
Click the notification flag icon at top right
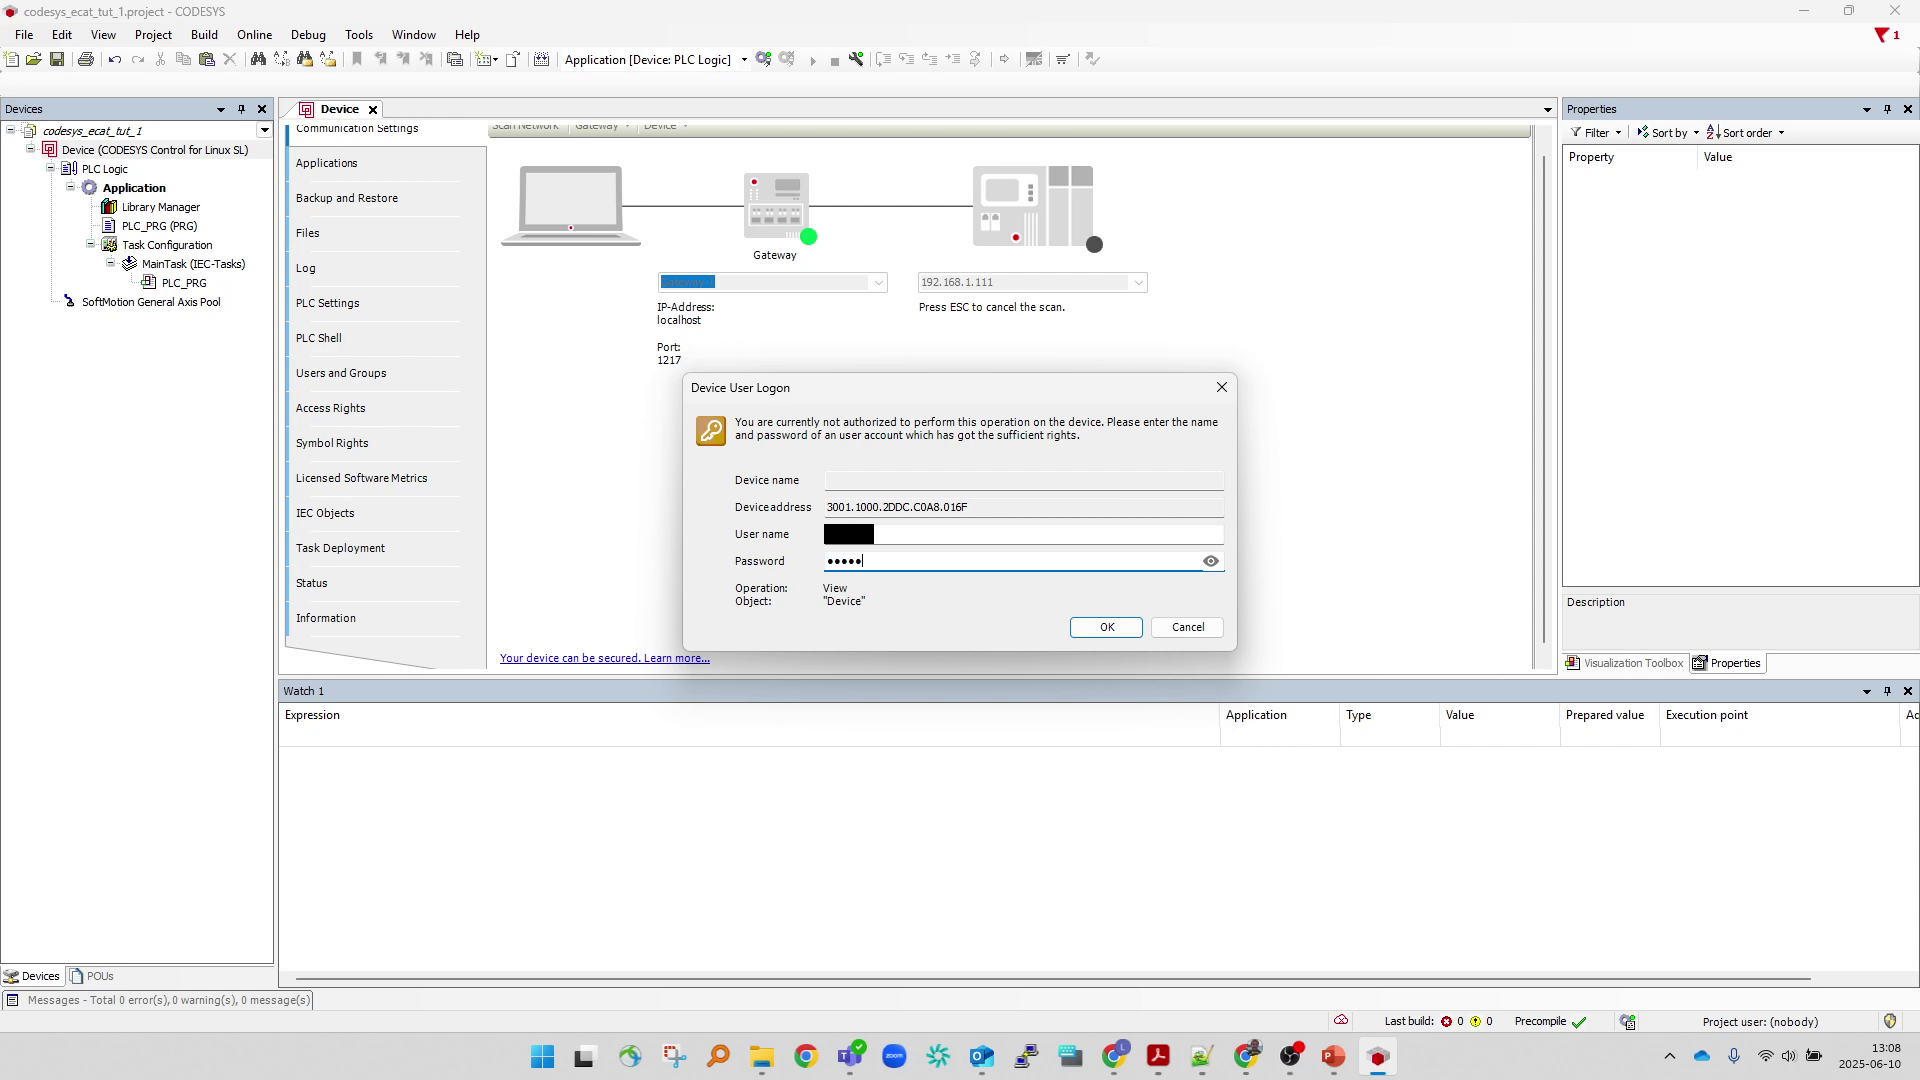pyautogui.click(x=1882, y=35)
